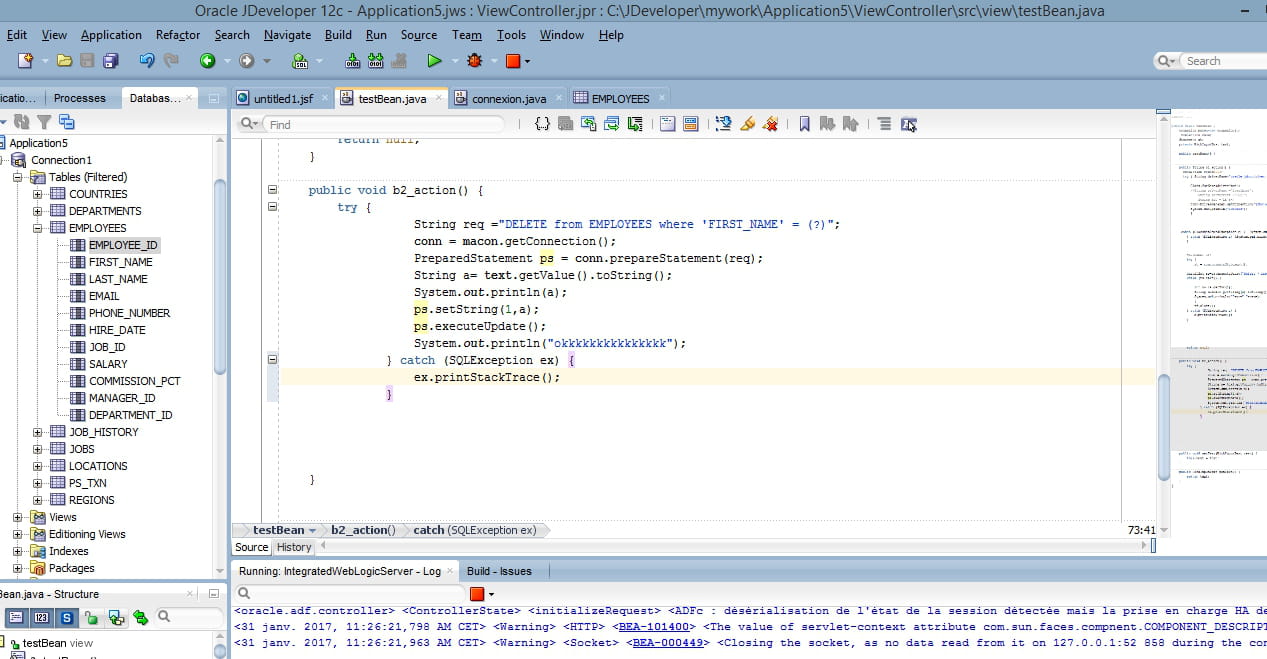
Task: Close the testBean.java tab
Action: 436,98
